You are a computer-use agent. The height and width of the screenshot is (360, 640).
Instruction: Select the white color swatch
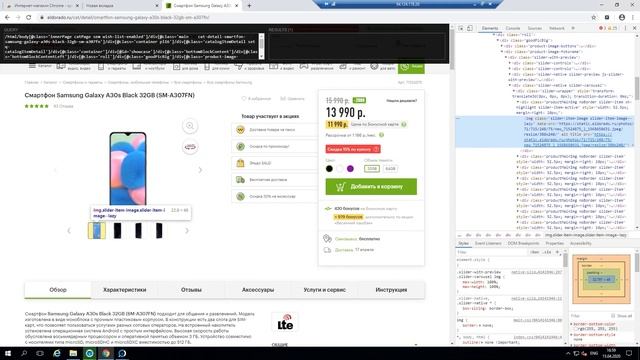(340, 169)
